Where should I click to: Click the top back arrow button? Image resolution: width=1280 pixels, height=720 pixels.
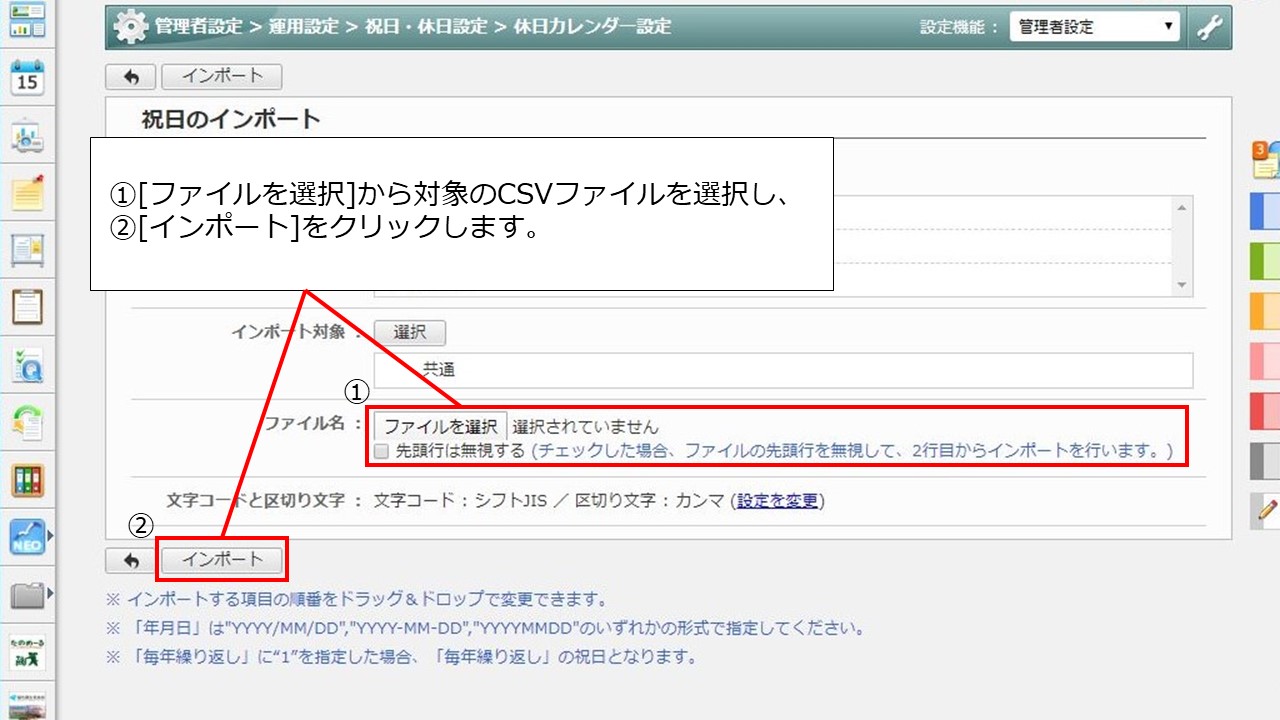pos(131,77)
